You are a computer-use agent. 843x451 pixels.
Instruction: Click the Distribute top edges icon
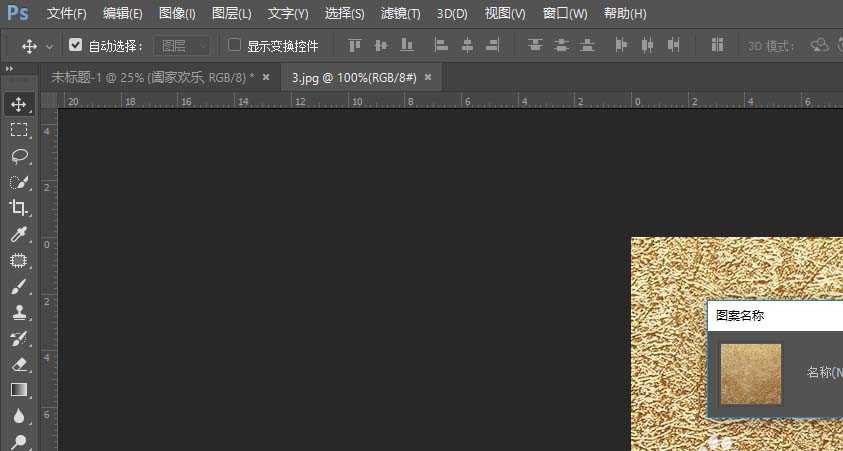pyautogui.click(x=534, y=46)
